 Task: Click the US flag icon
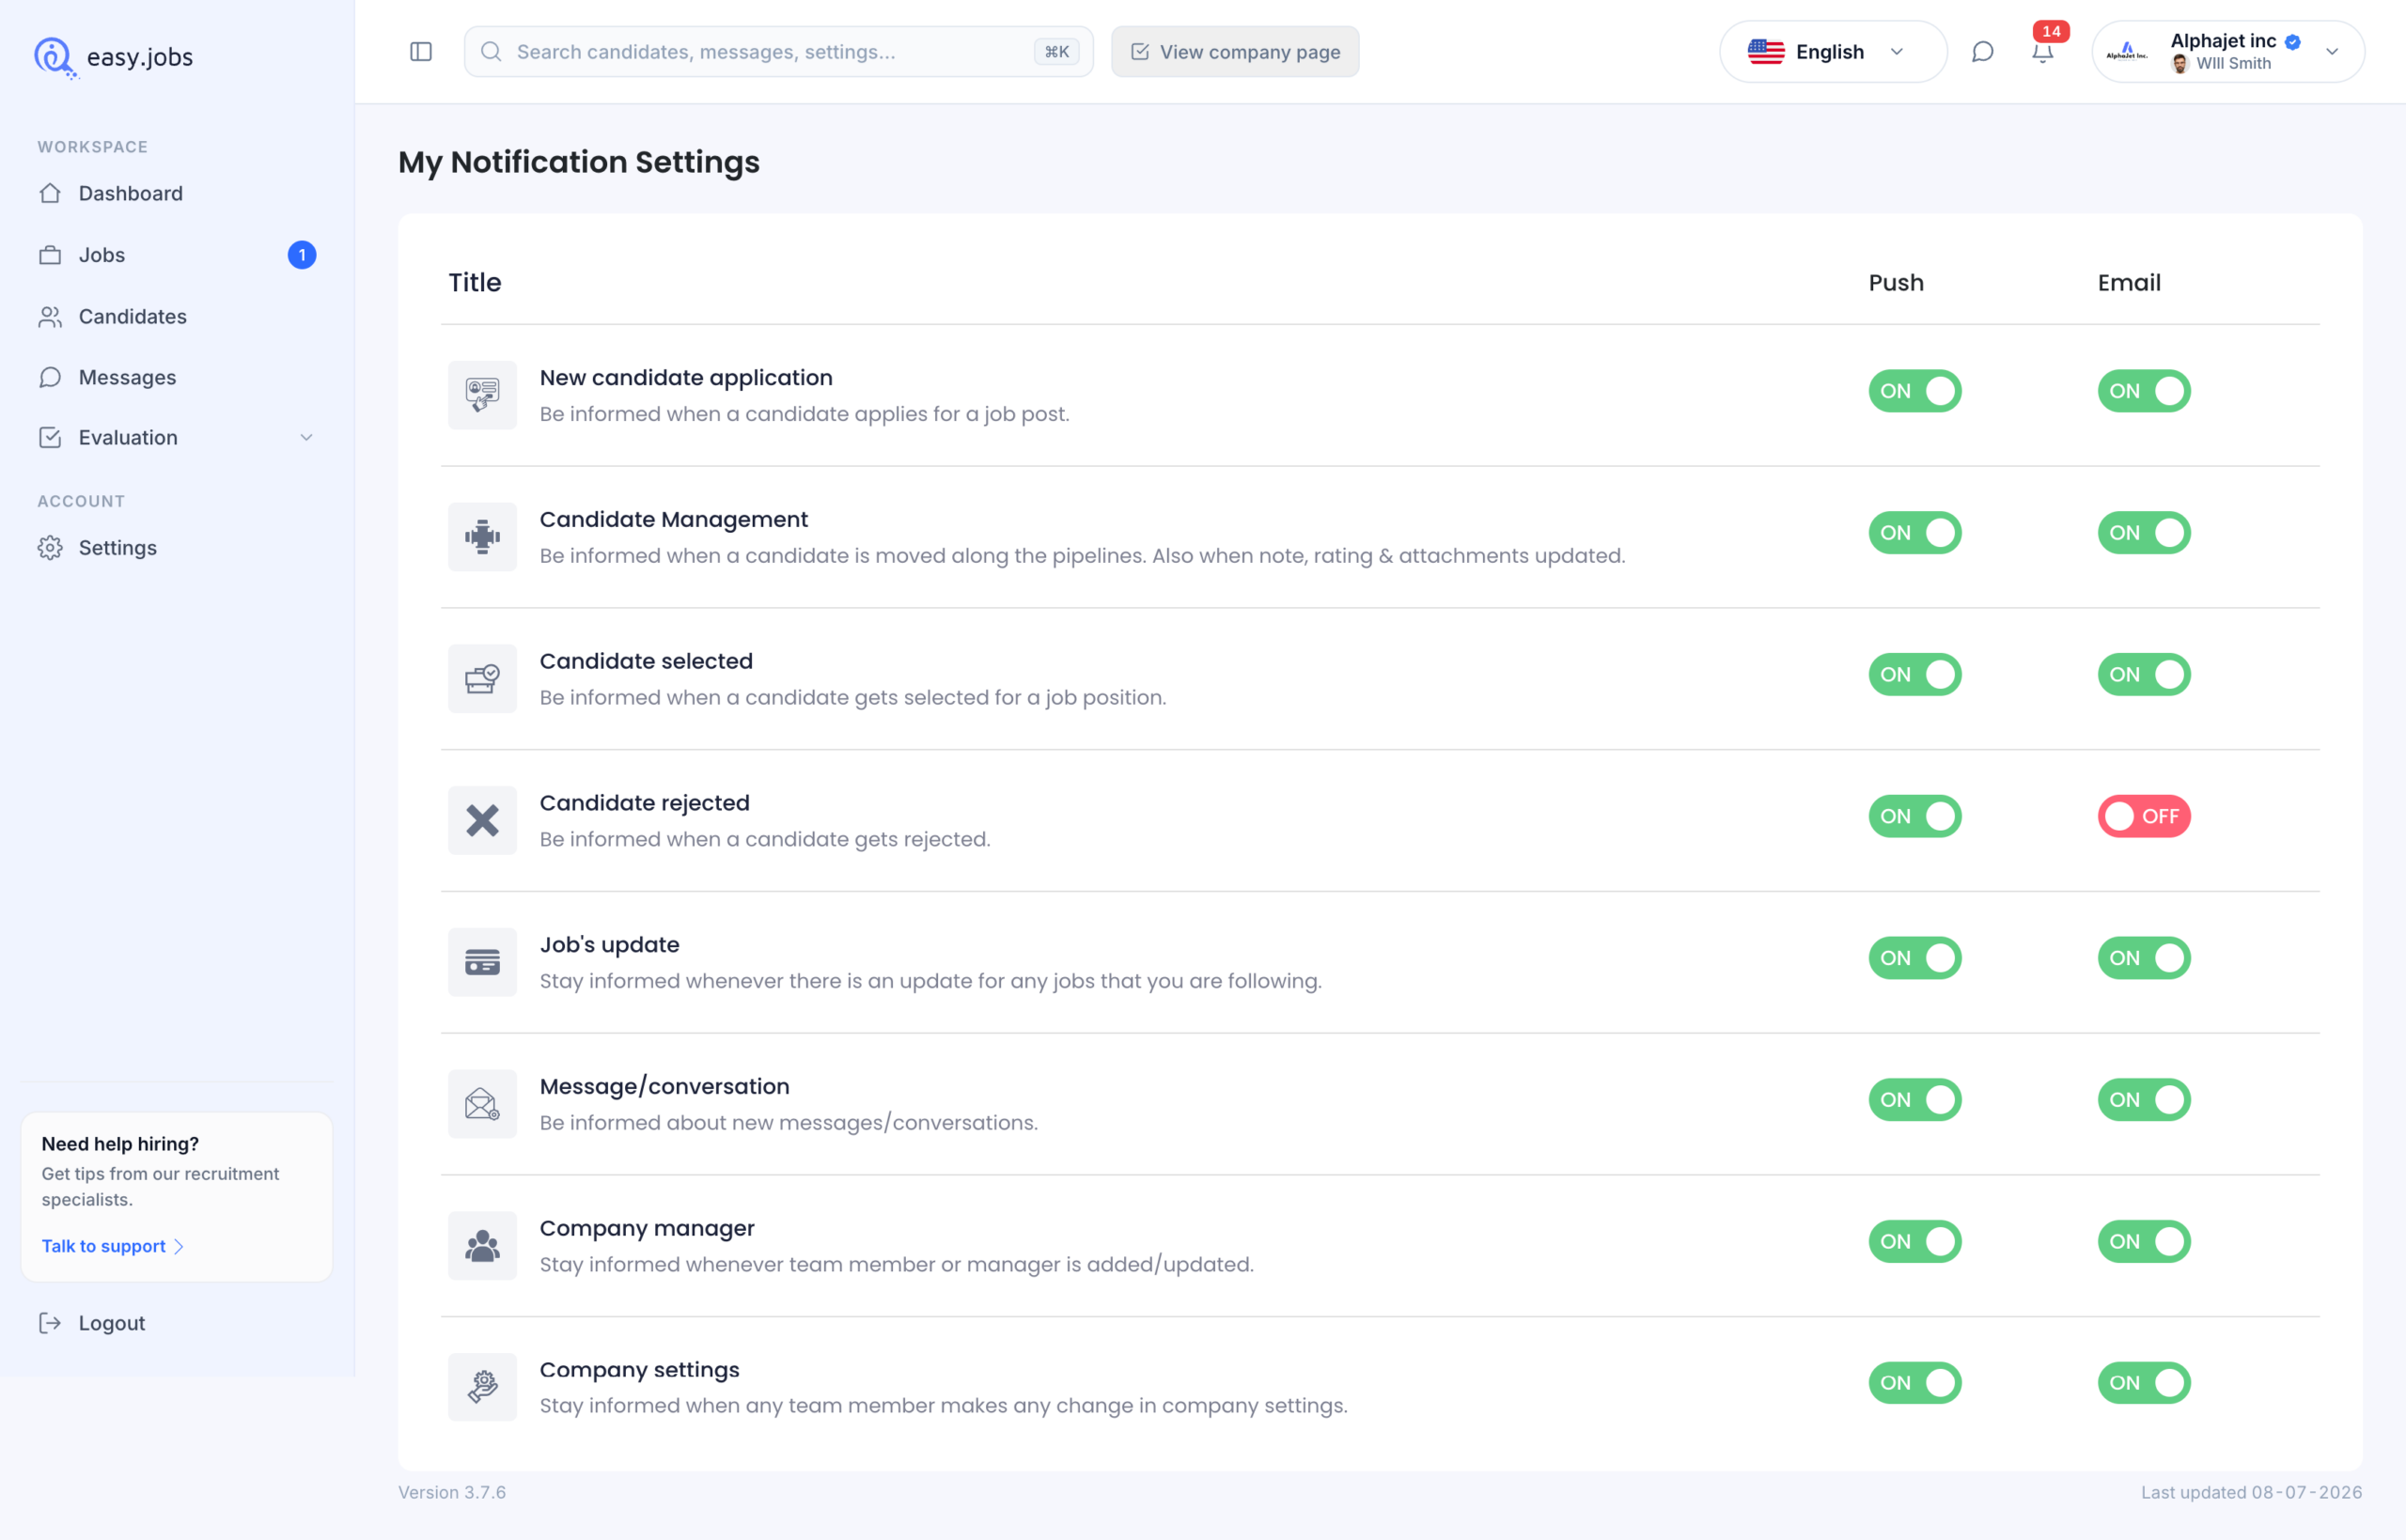coord(1766,52)
